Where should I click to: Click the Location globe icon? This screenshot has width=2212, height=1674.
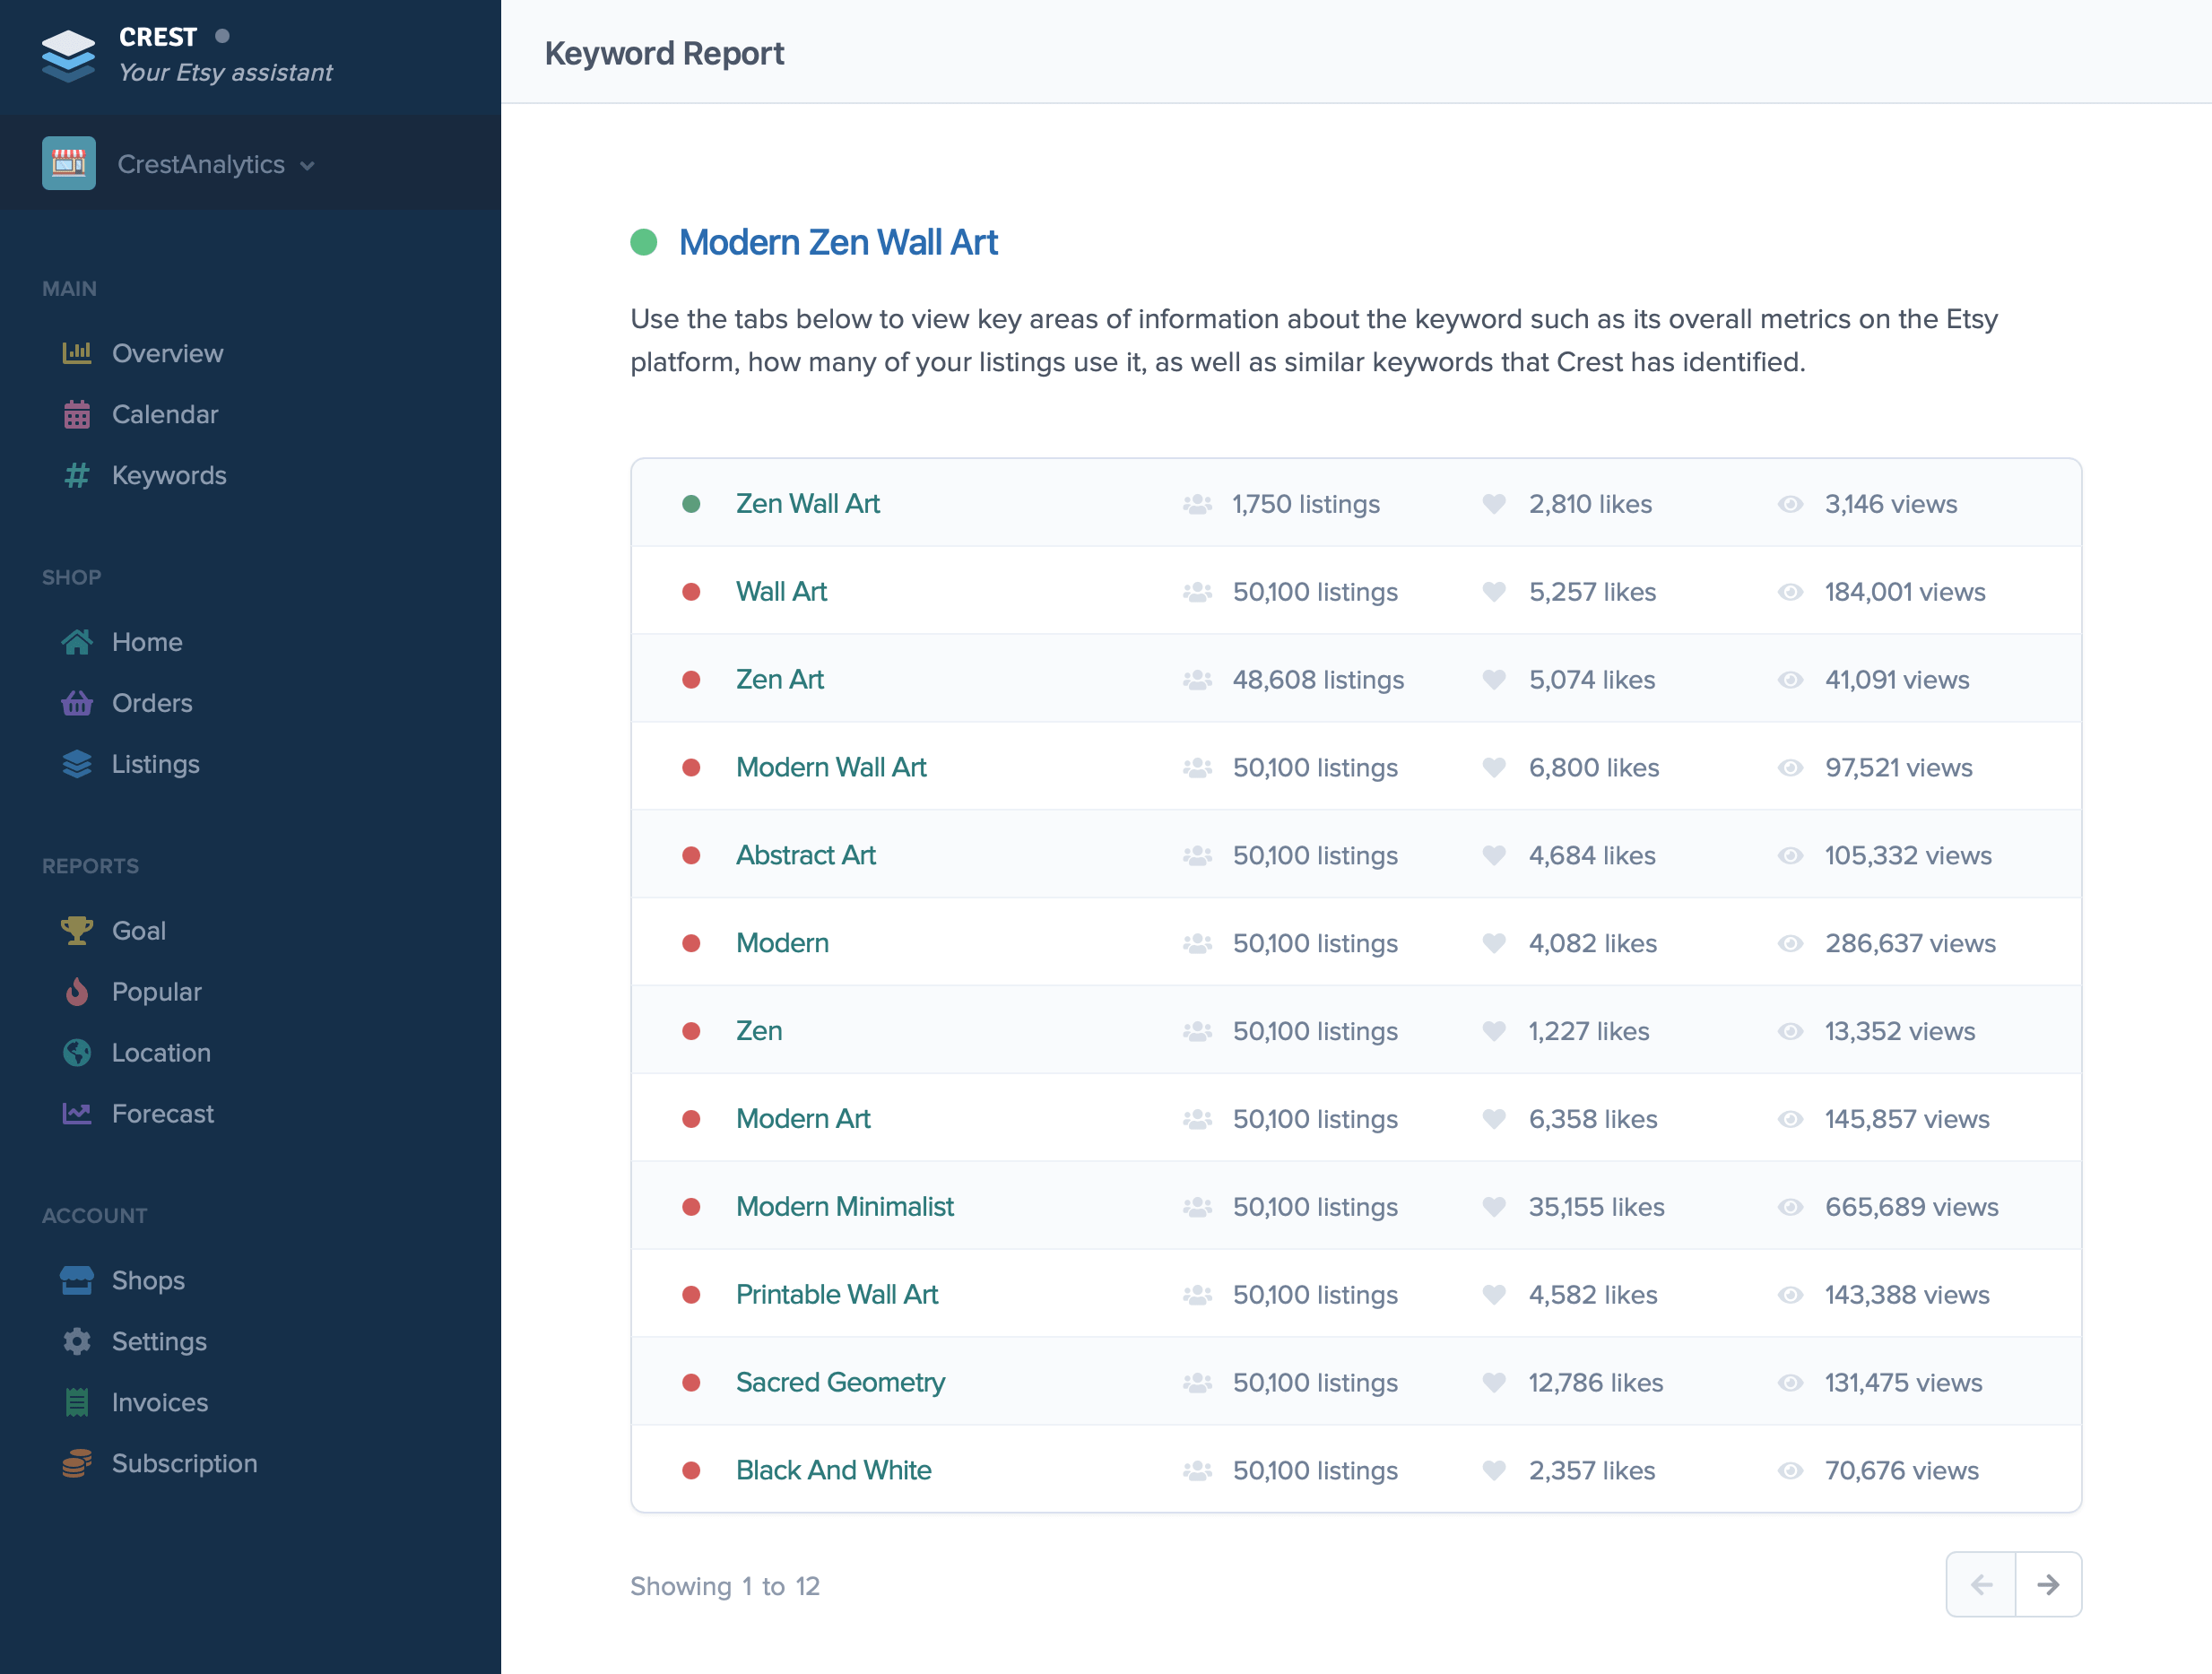click(x=76, y=1052)
